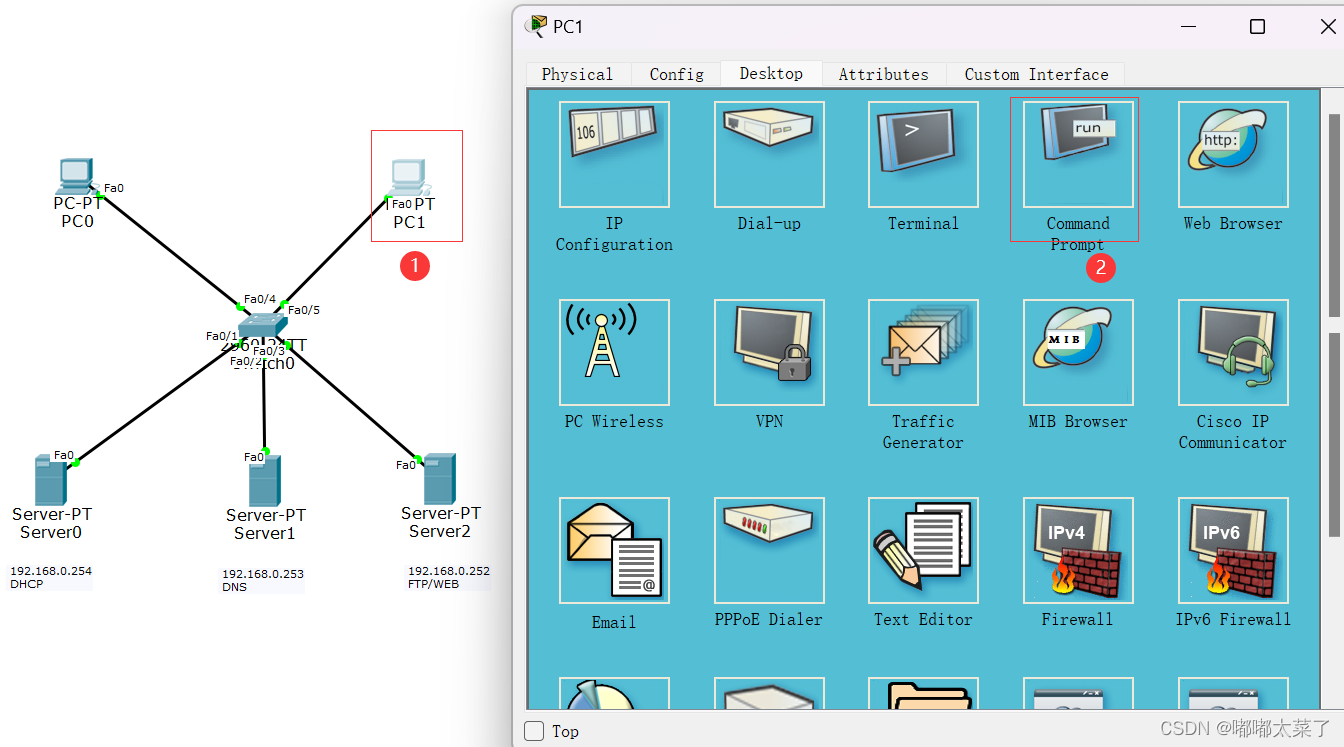Screen dimensions: 1344x747
Task: Launch the Text Editor app
Action: 923,550
